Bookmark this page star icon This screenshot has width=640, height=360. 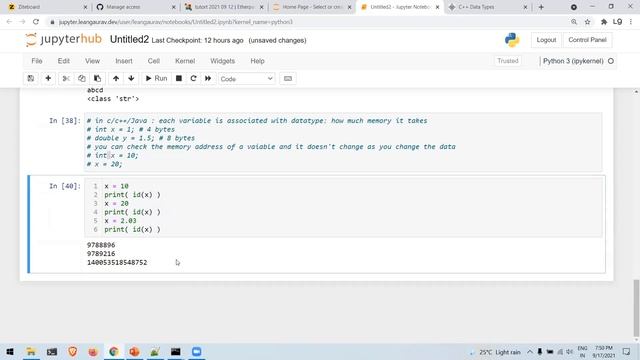[x=588, y=22]
